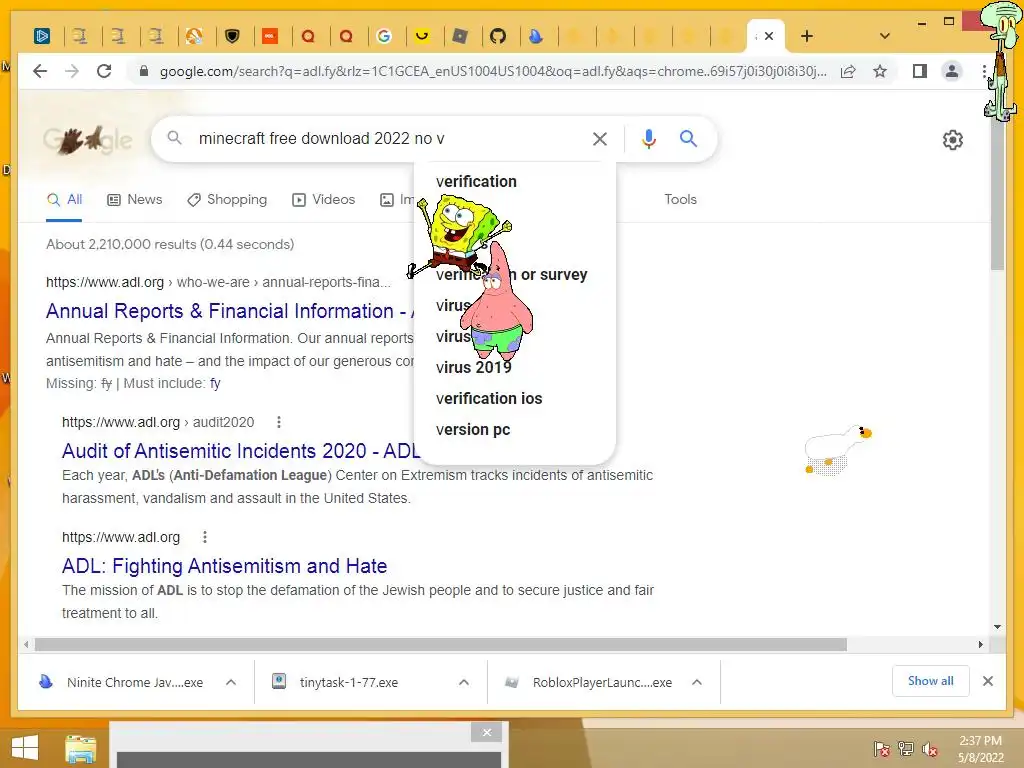The width and height of the screenshot is (1024, 768).
Task: Open the search Tools options
Action: click(680, 199)
